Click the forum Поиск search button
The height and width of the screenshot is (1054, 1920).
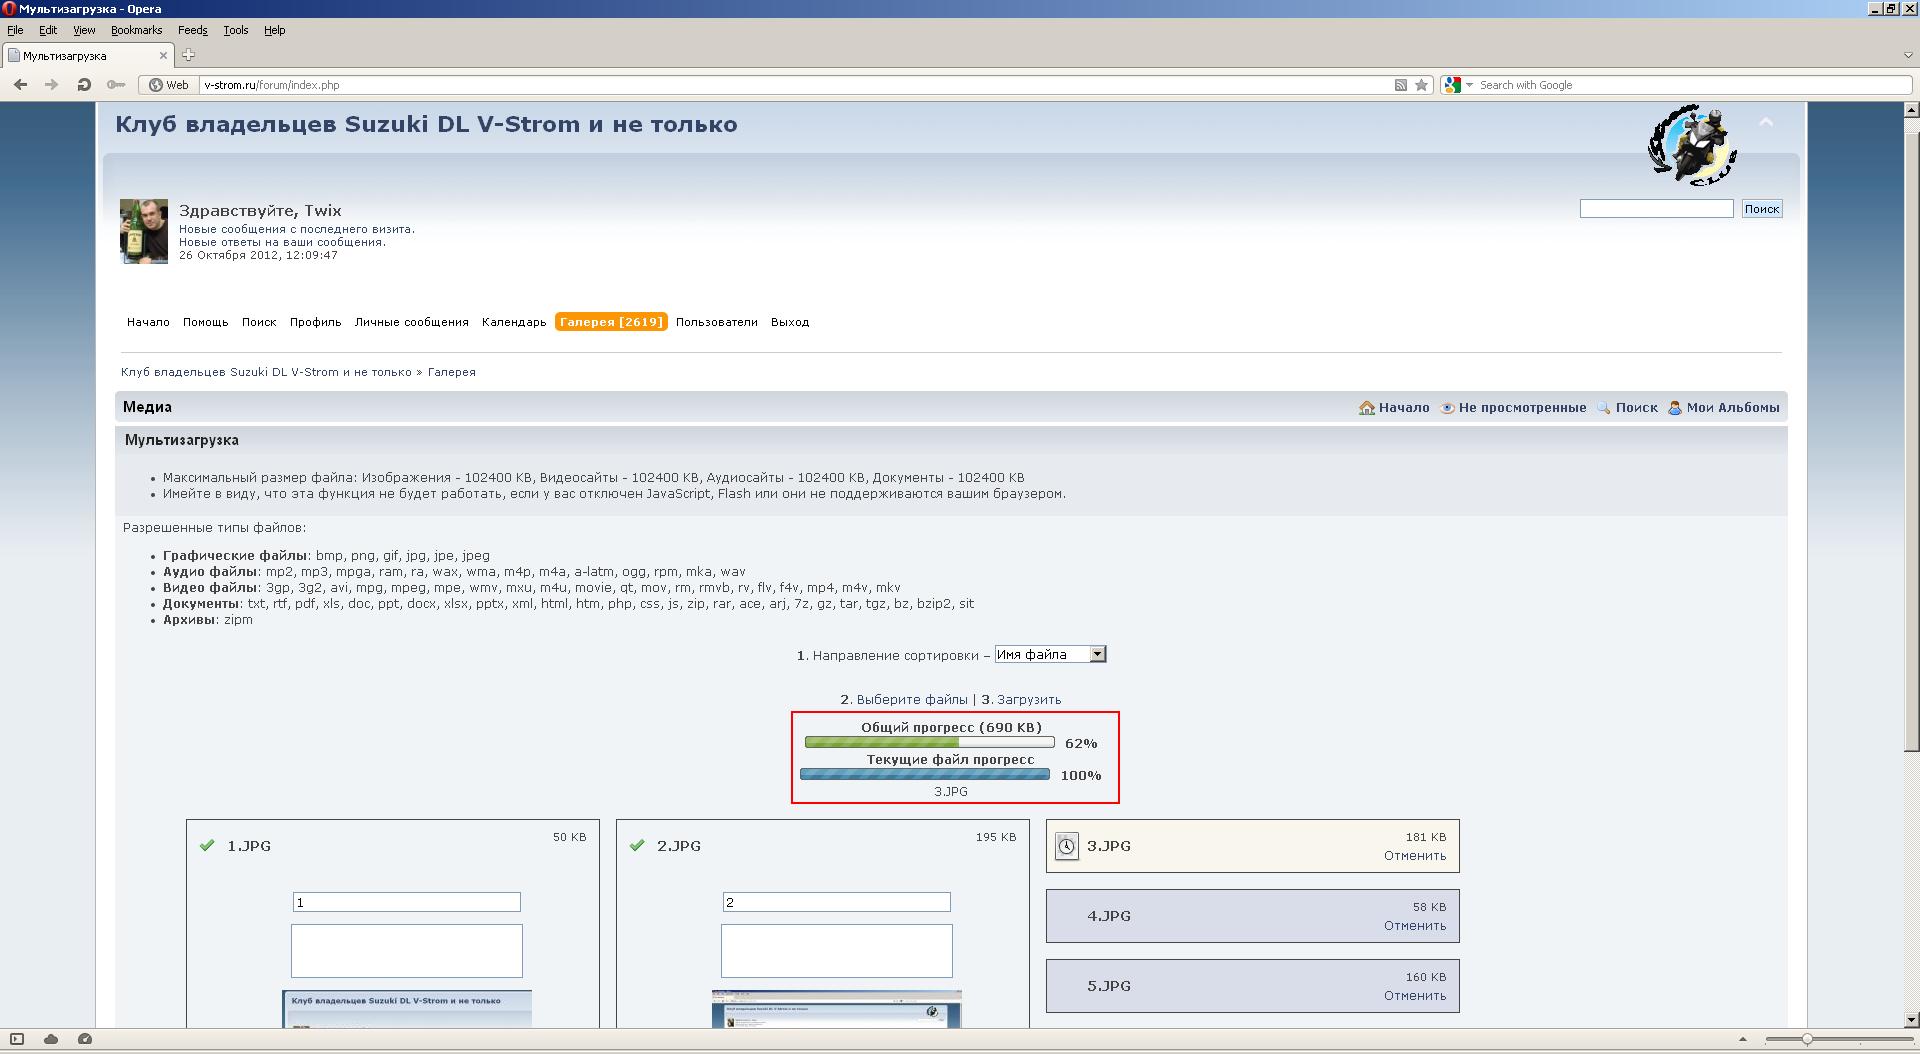point(1761,209)
